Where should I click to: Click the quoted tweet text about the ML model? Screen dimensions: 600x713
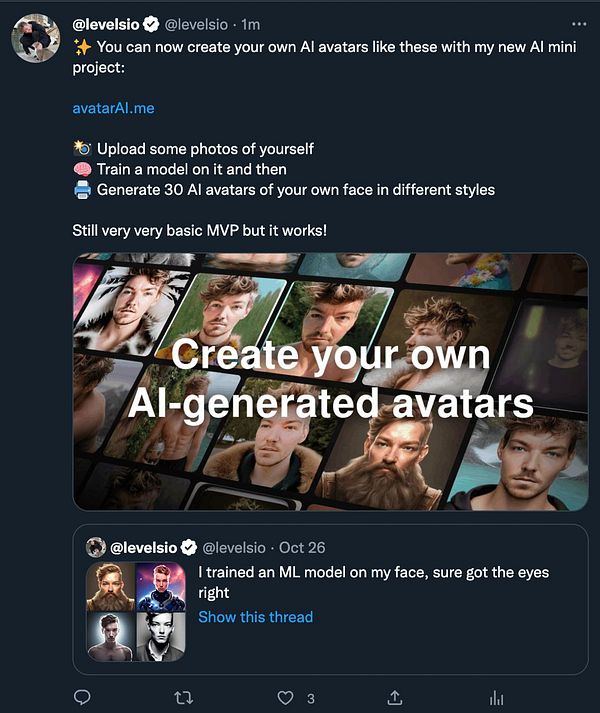(373, 582)
